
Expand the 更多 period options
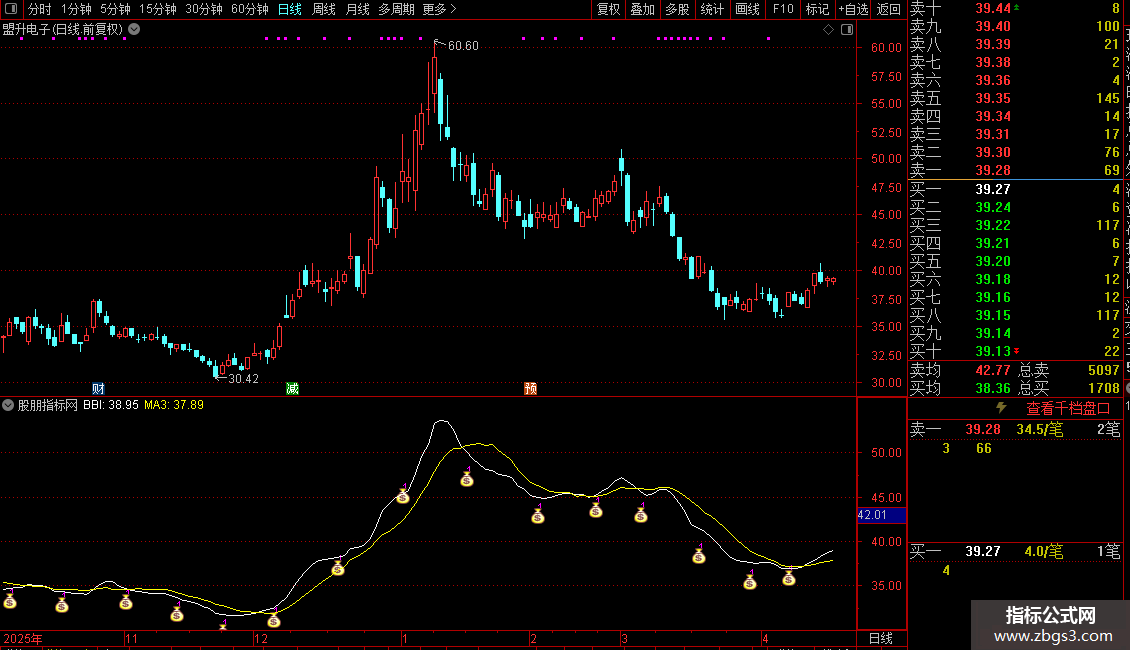[x=439, y=9]
